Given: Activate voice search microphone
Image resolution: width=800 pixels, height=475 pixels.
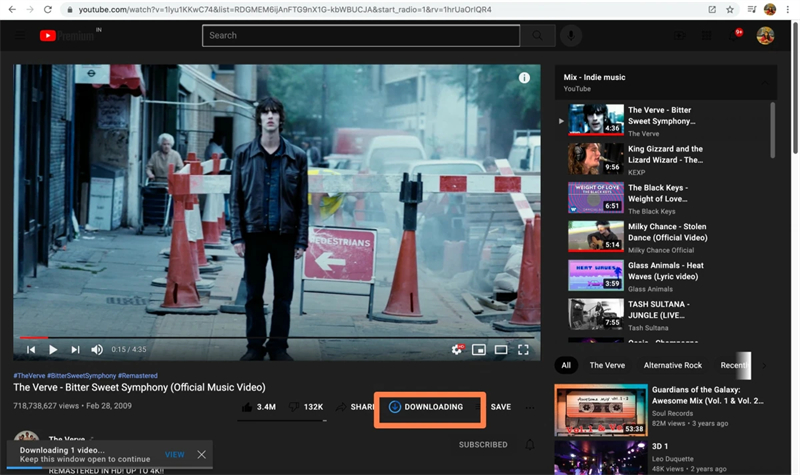Looking at the screenshot, I should pos(571,35).
